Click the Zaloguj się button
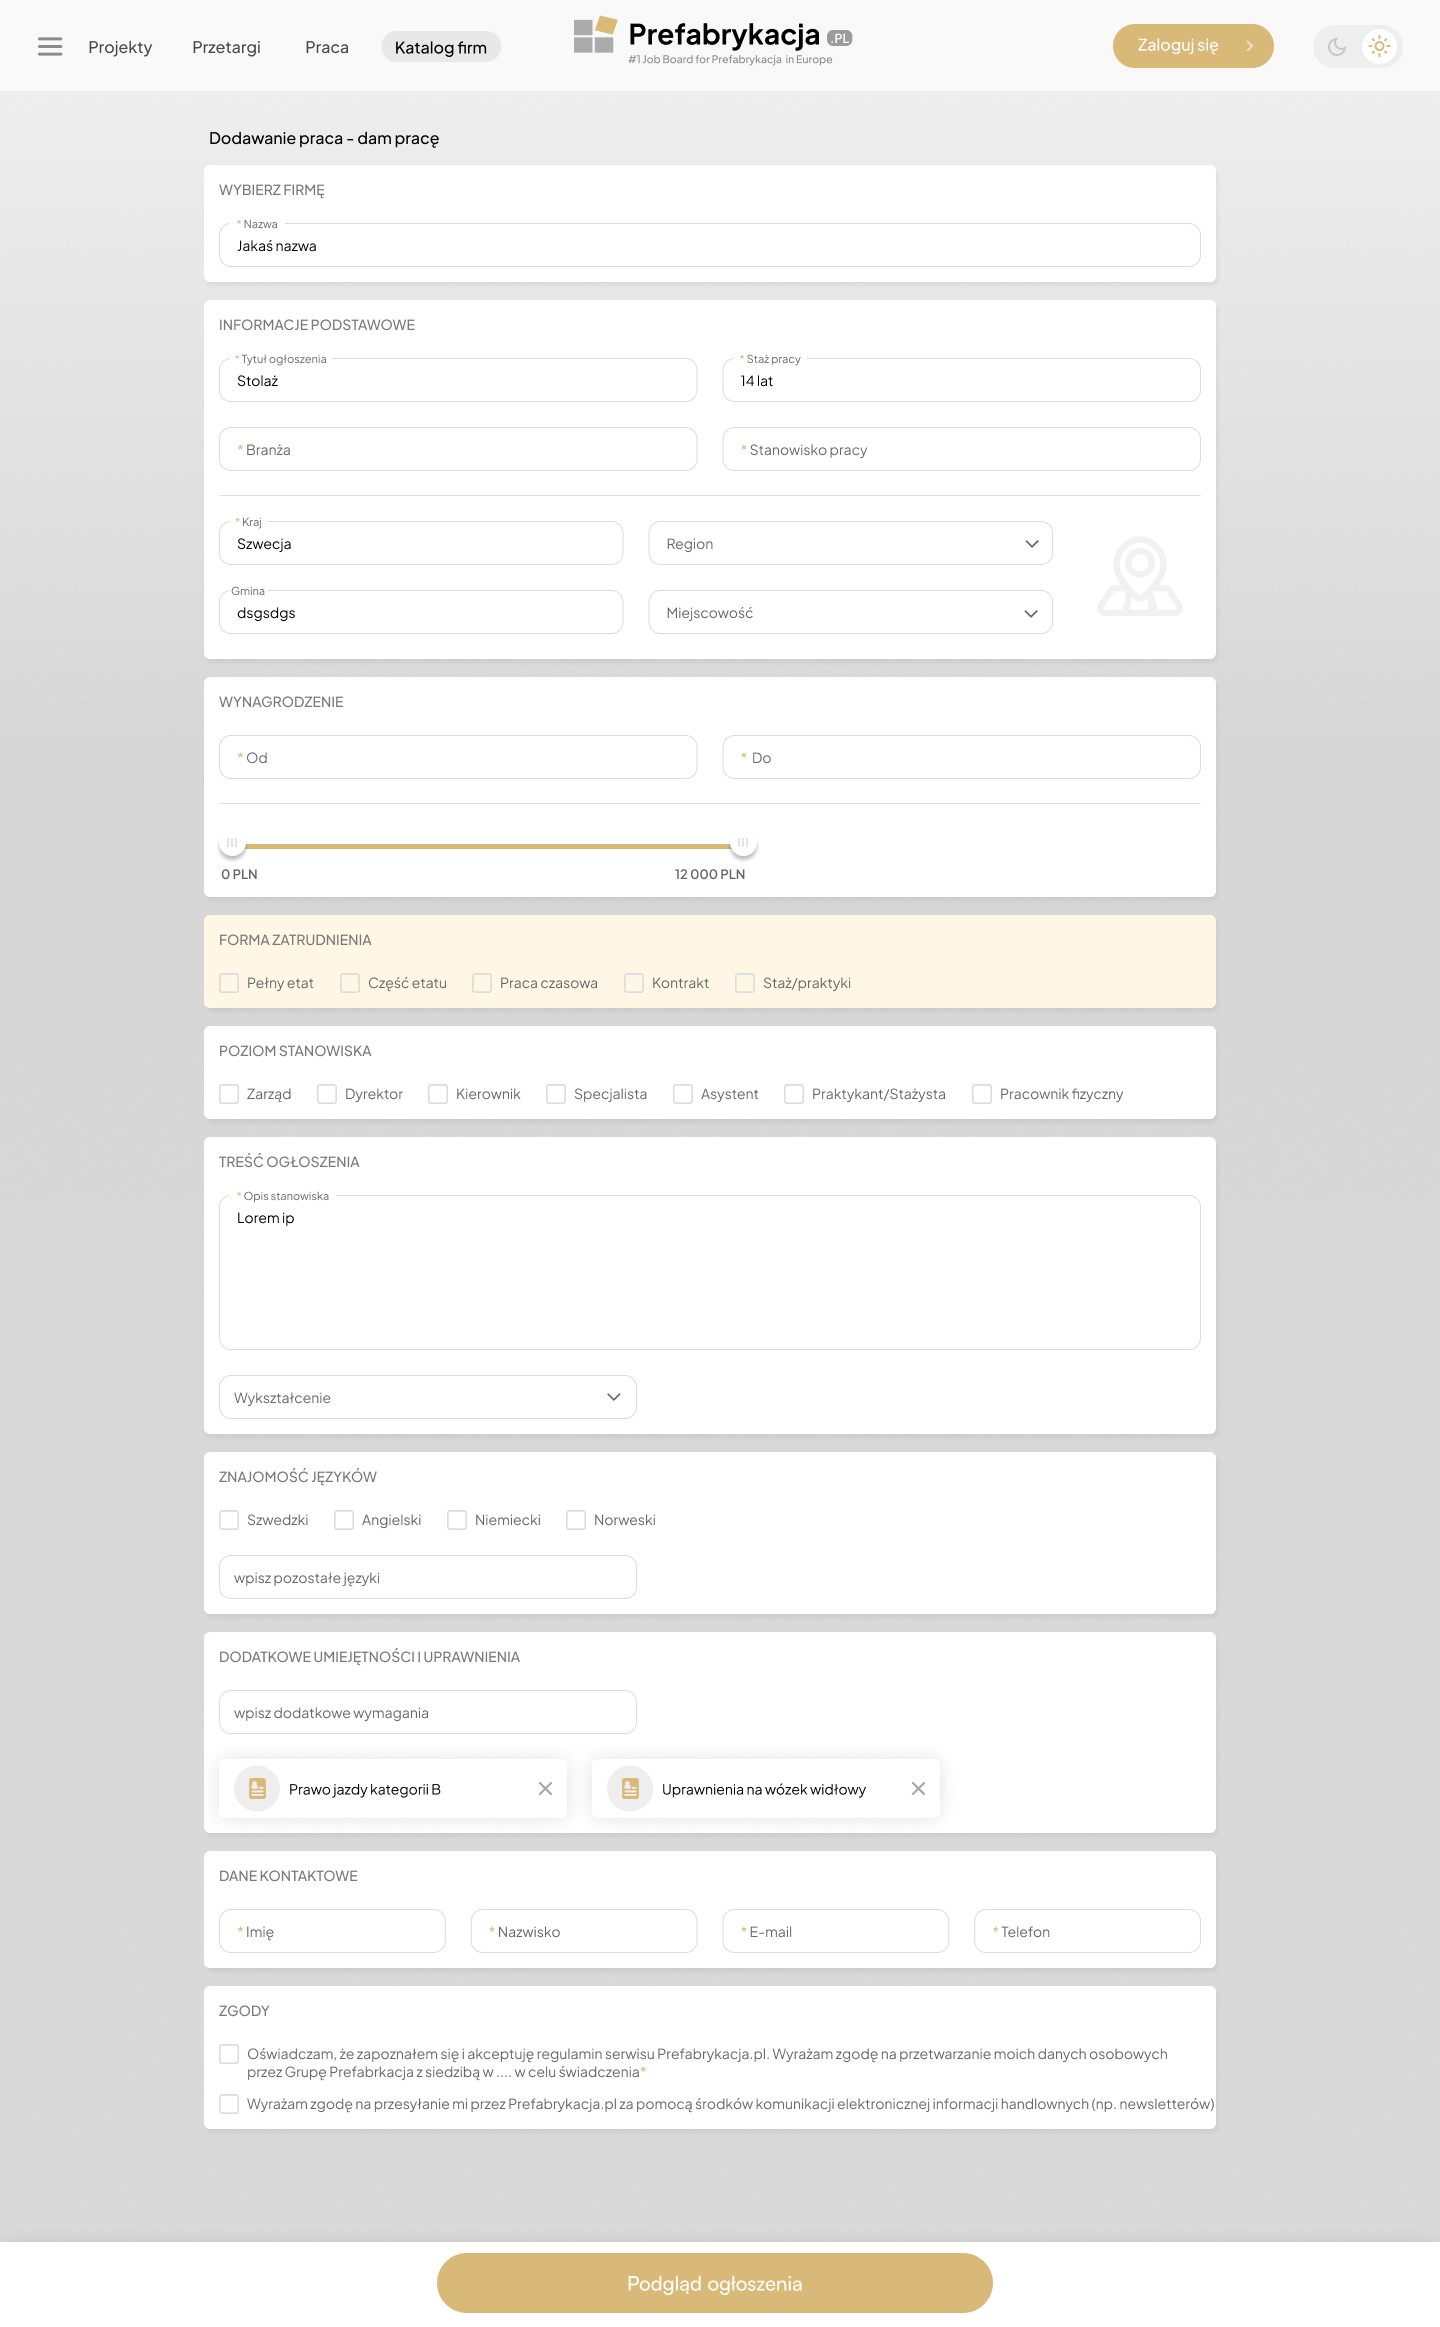 (x=1193, y=46)
